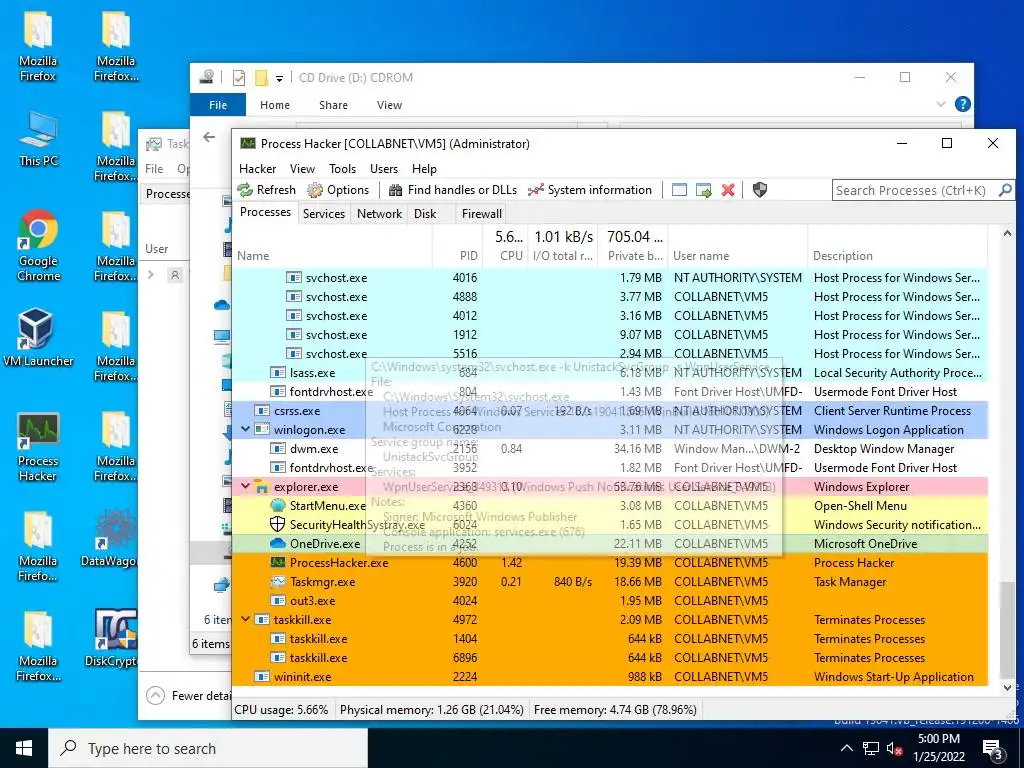Open the Home ribbon tab in Explorer
This screenshot has width=1024, height=768.
[275, 104]
